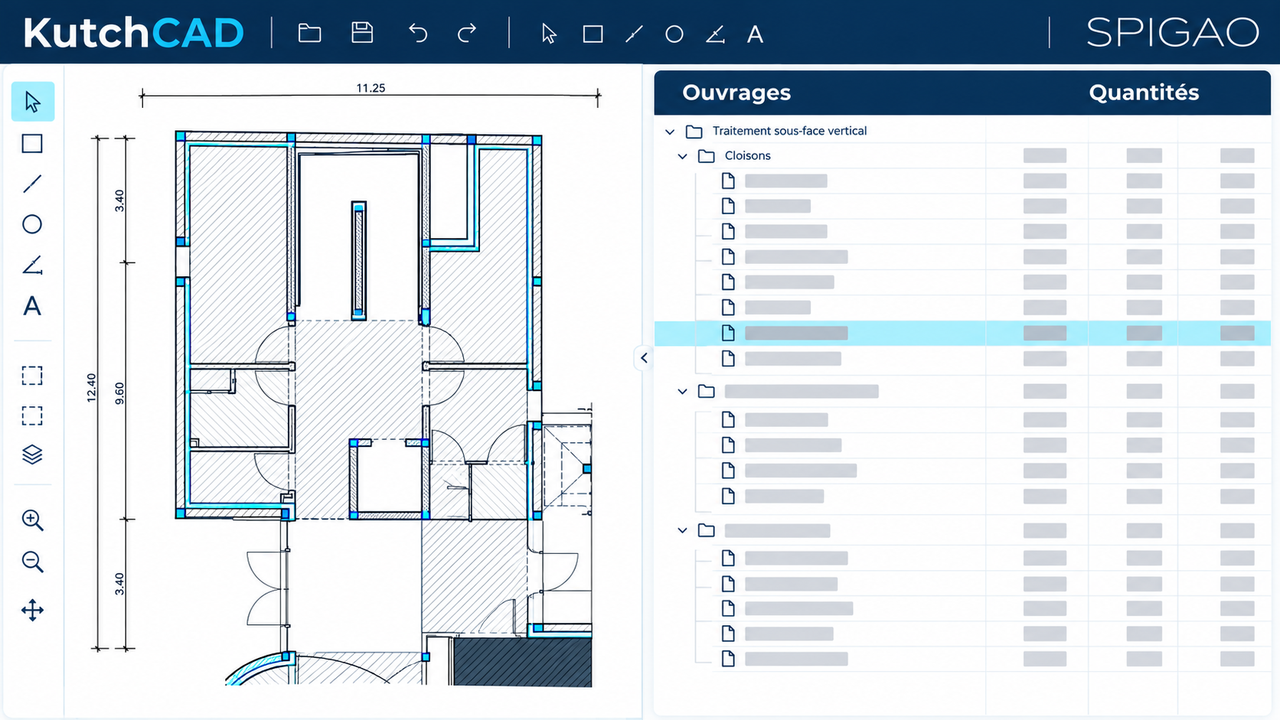Viewport: 1280px width, 720px height.
Task: Collapse the Ouvrages side panel arrow
Action: click(x=644, y=358)
